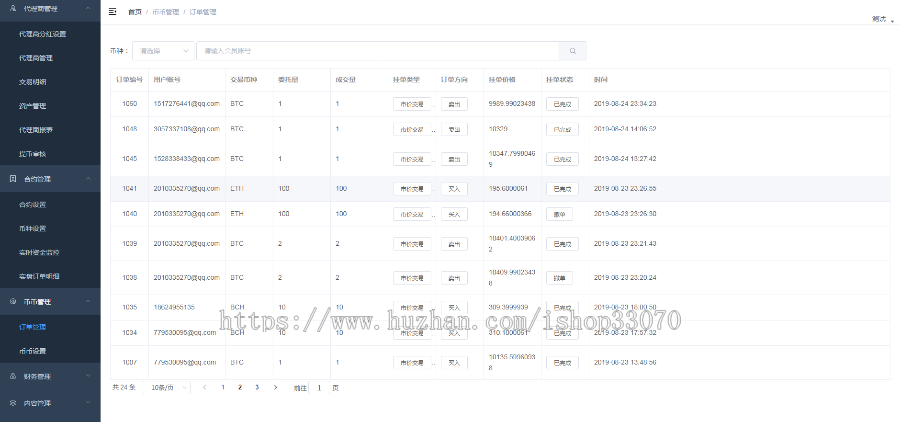
Task: Click 撤单 status tag in order 1040 row
Action: click(559, 214)
